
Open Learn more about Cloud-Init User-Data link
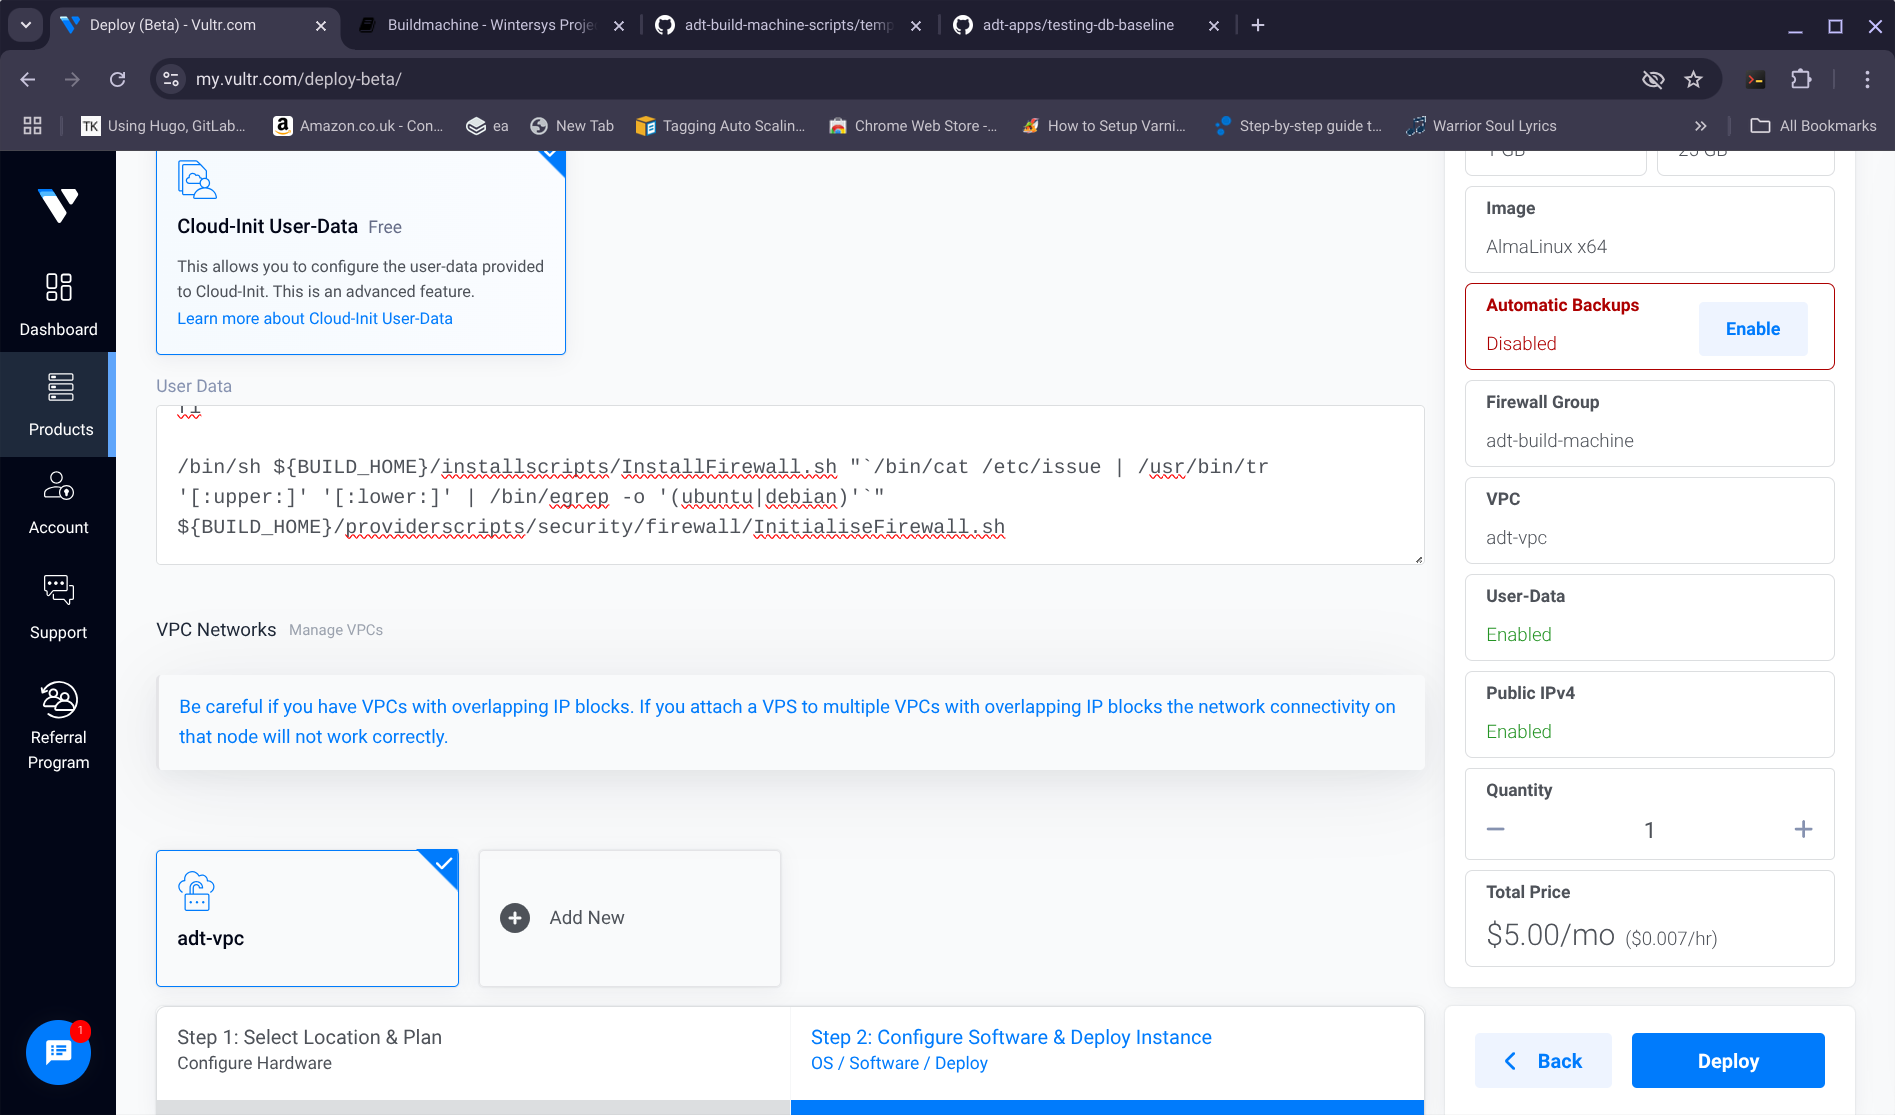click(x=314, y=318)
